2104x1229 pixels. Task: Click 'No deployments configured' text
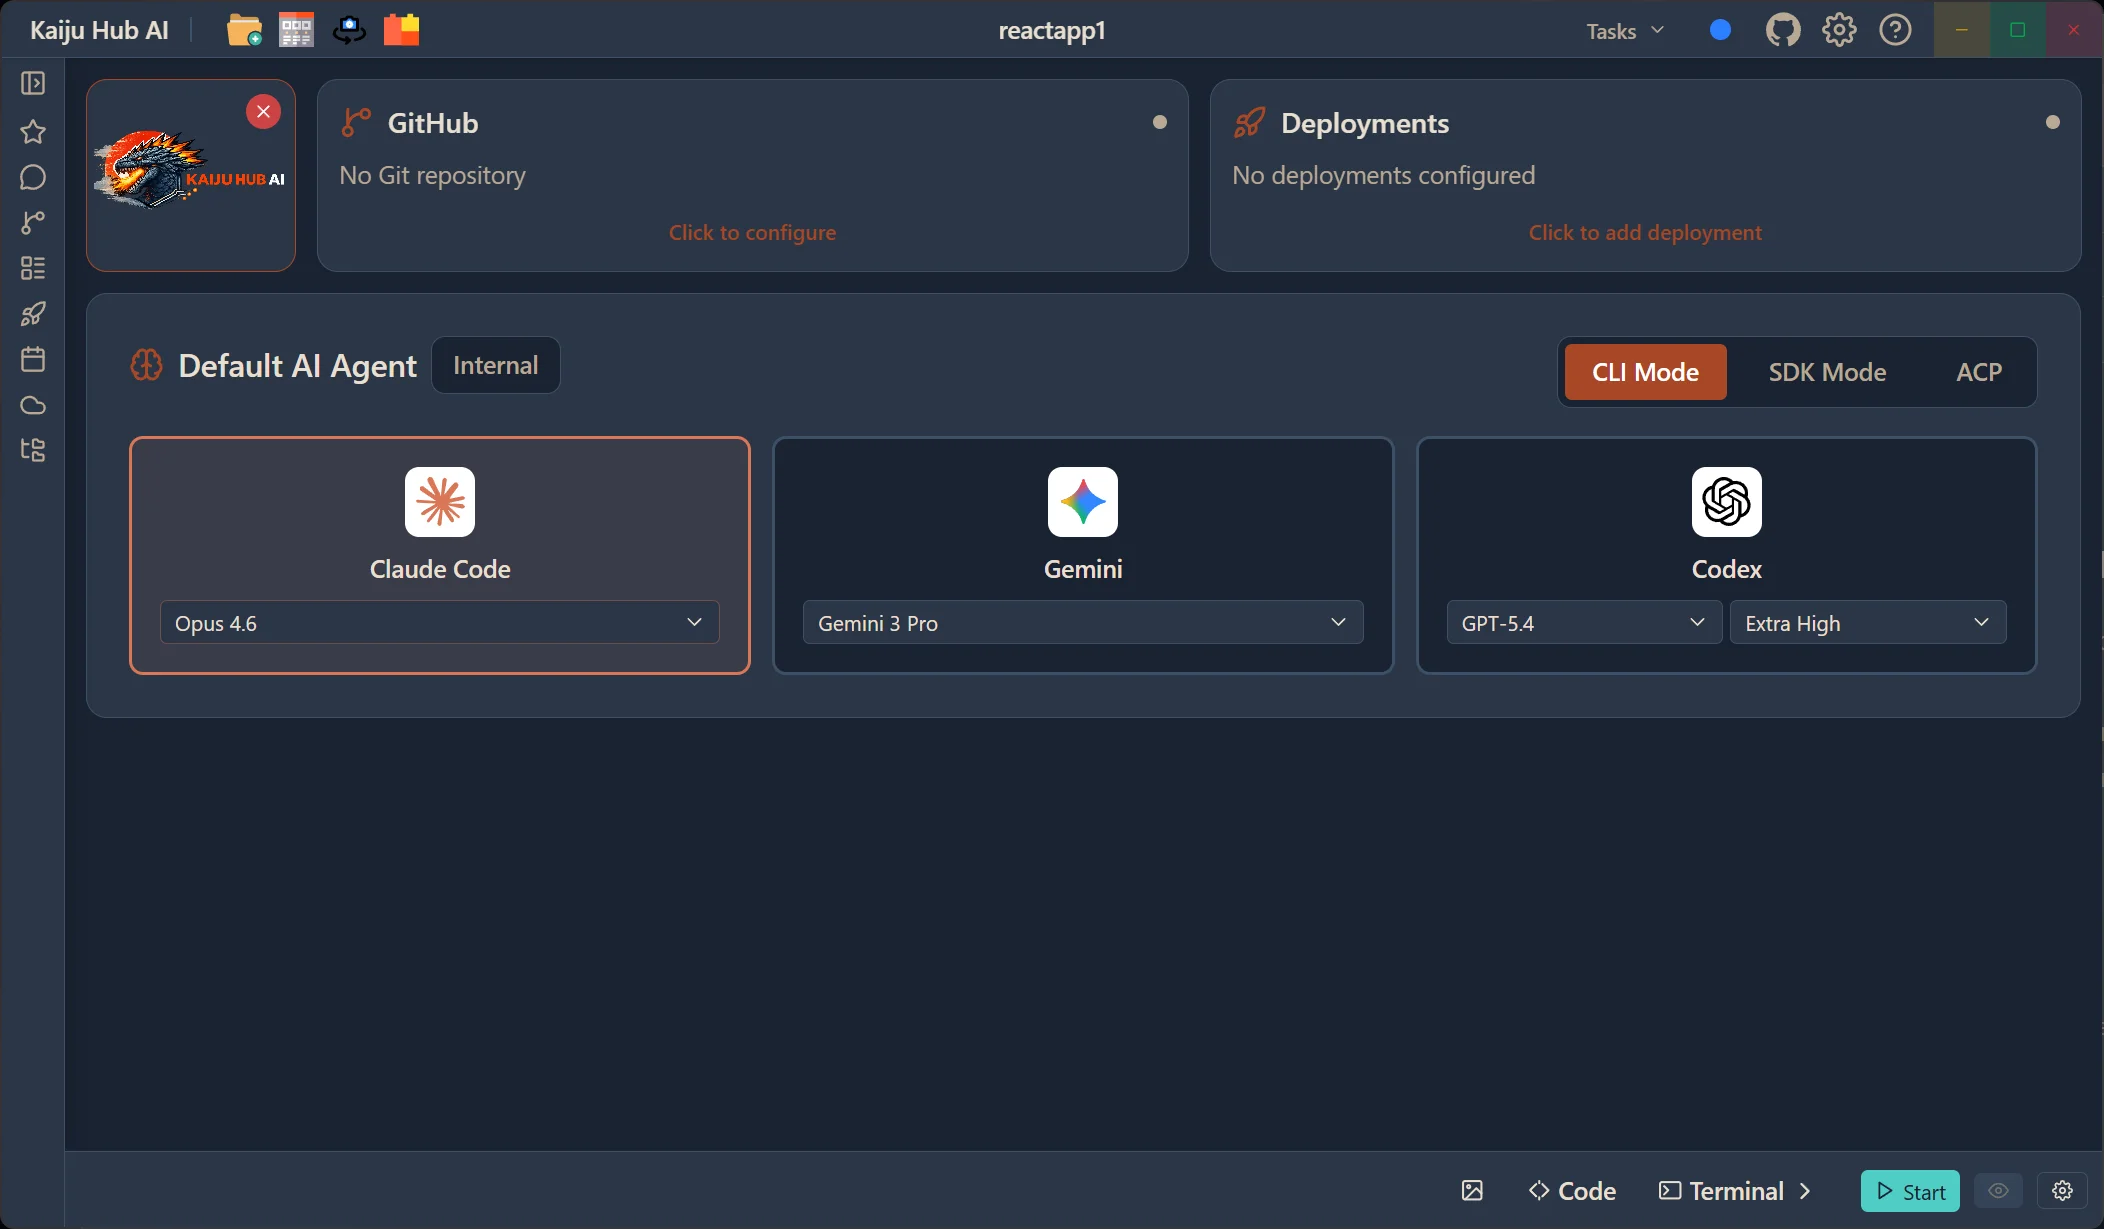[1383, 175]
